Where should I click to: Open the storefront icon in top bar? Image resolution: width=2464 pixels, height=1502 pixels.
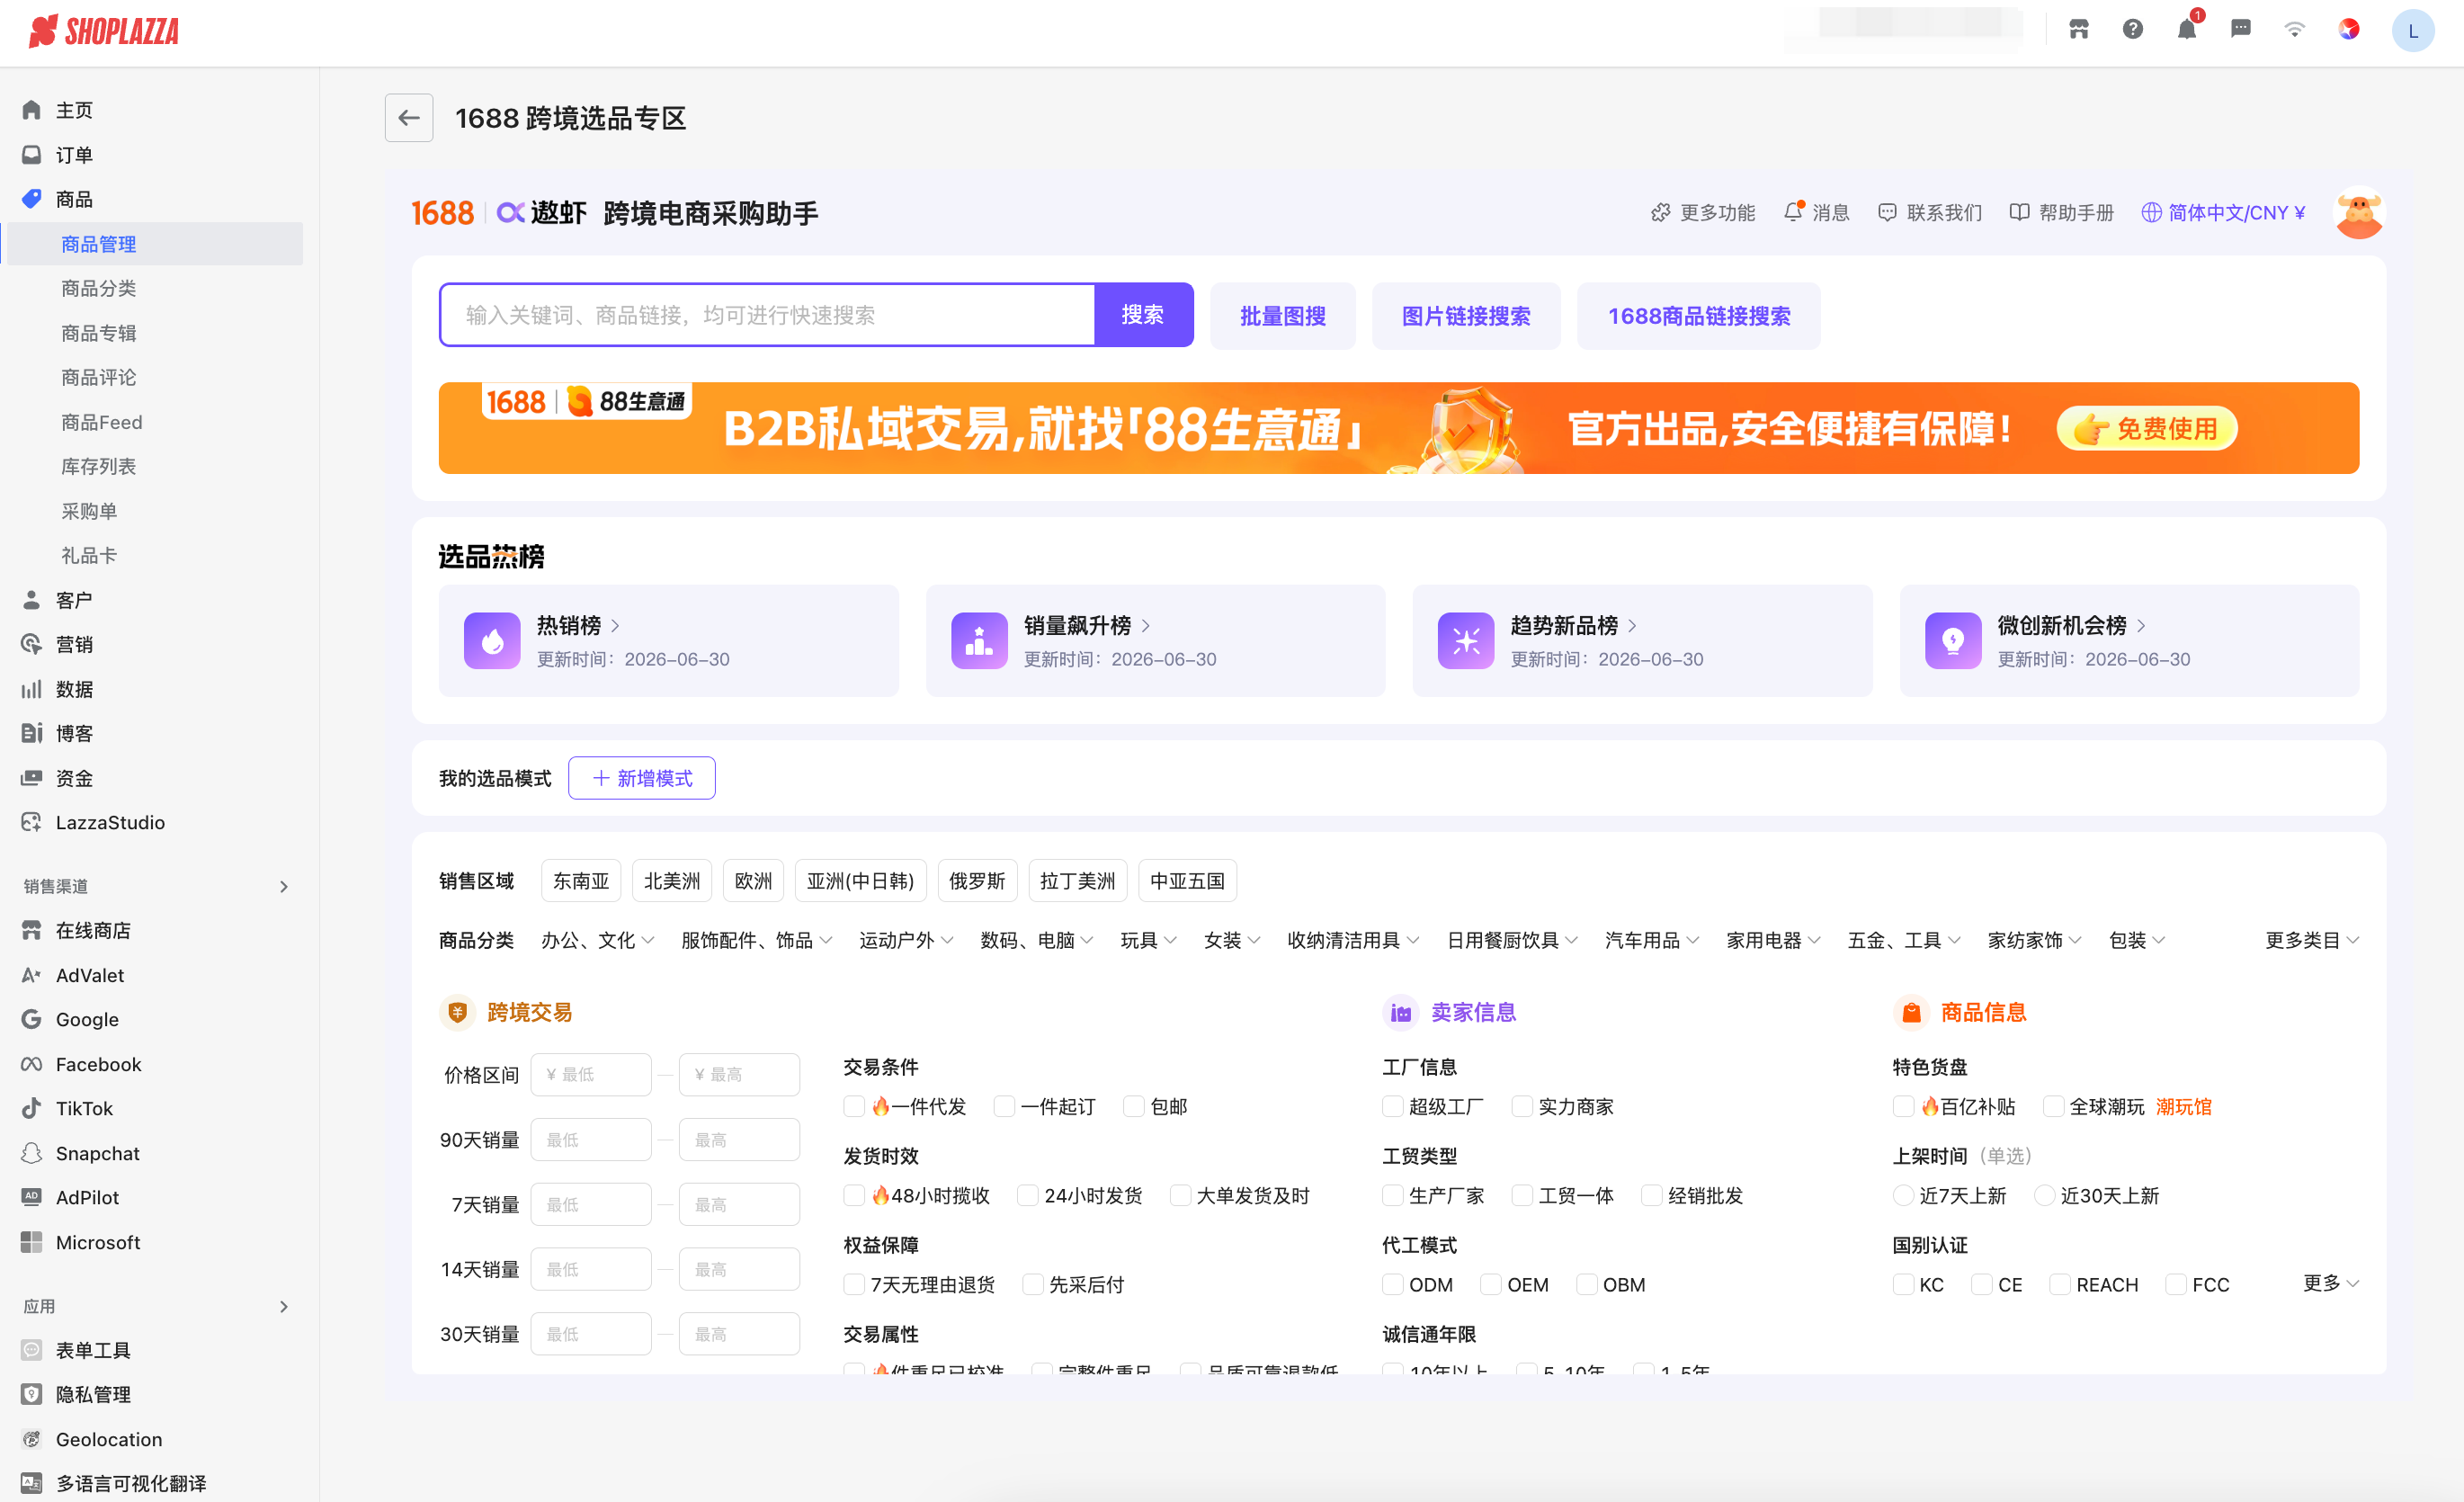point(2078,29)
